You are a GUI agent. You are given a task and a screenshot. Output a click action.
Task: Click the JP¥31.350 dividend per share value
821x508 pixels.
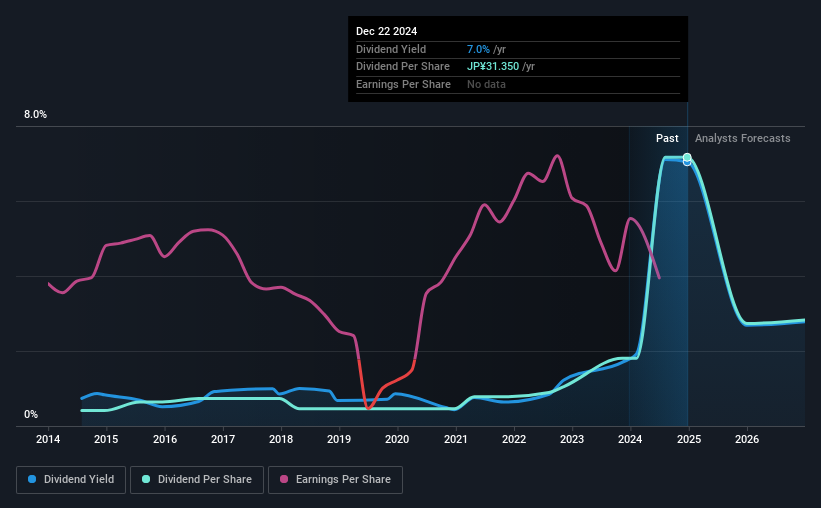click(x=493, y=67)
